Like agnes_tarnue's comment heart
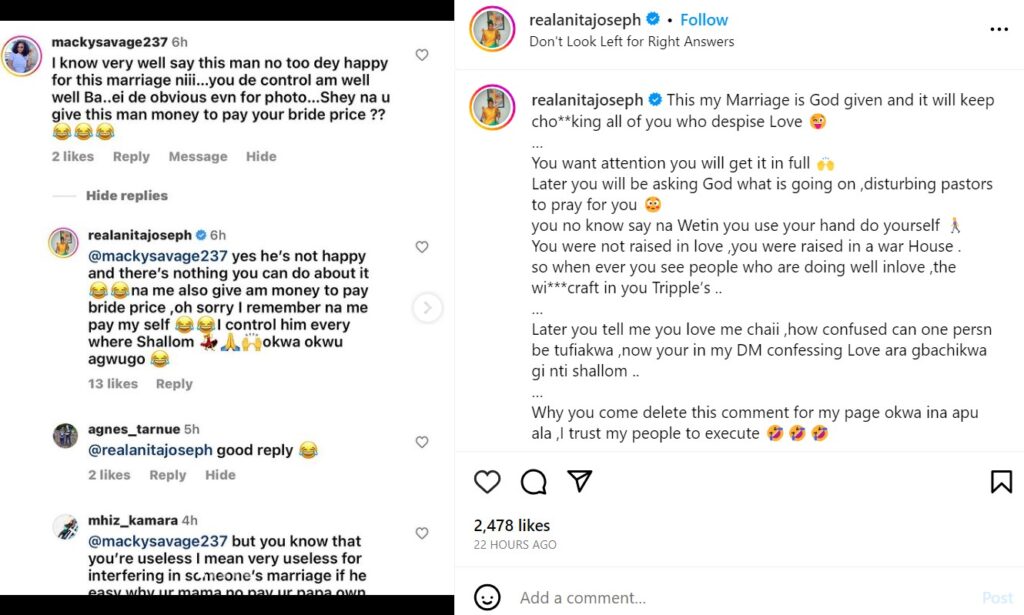 click(422, 442)
